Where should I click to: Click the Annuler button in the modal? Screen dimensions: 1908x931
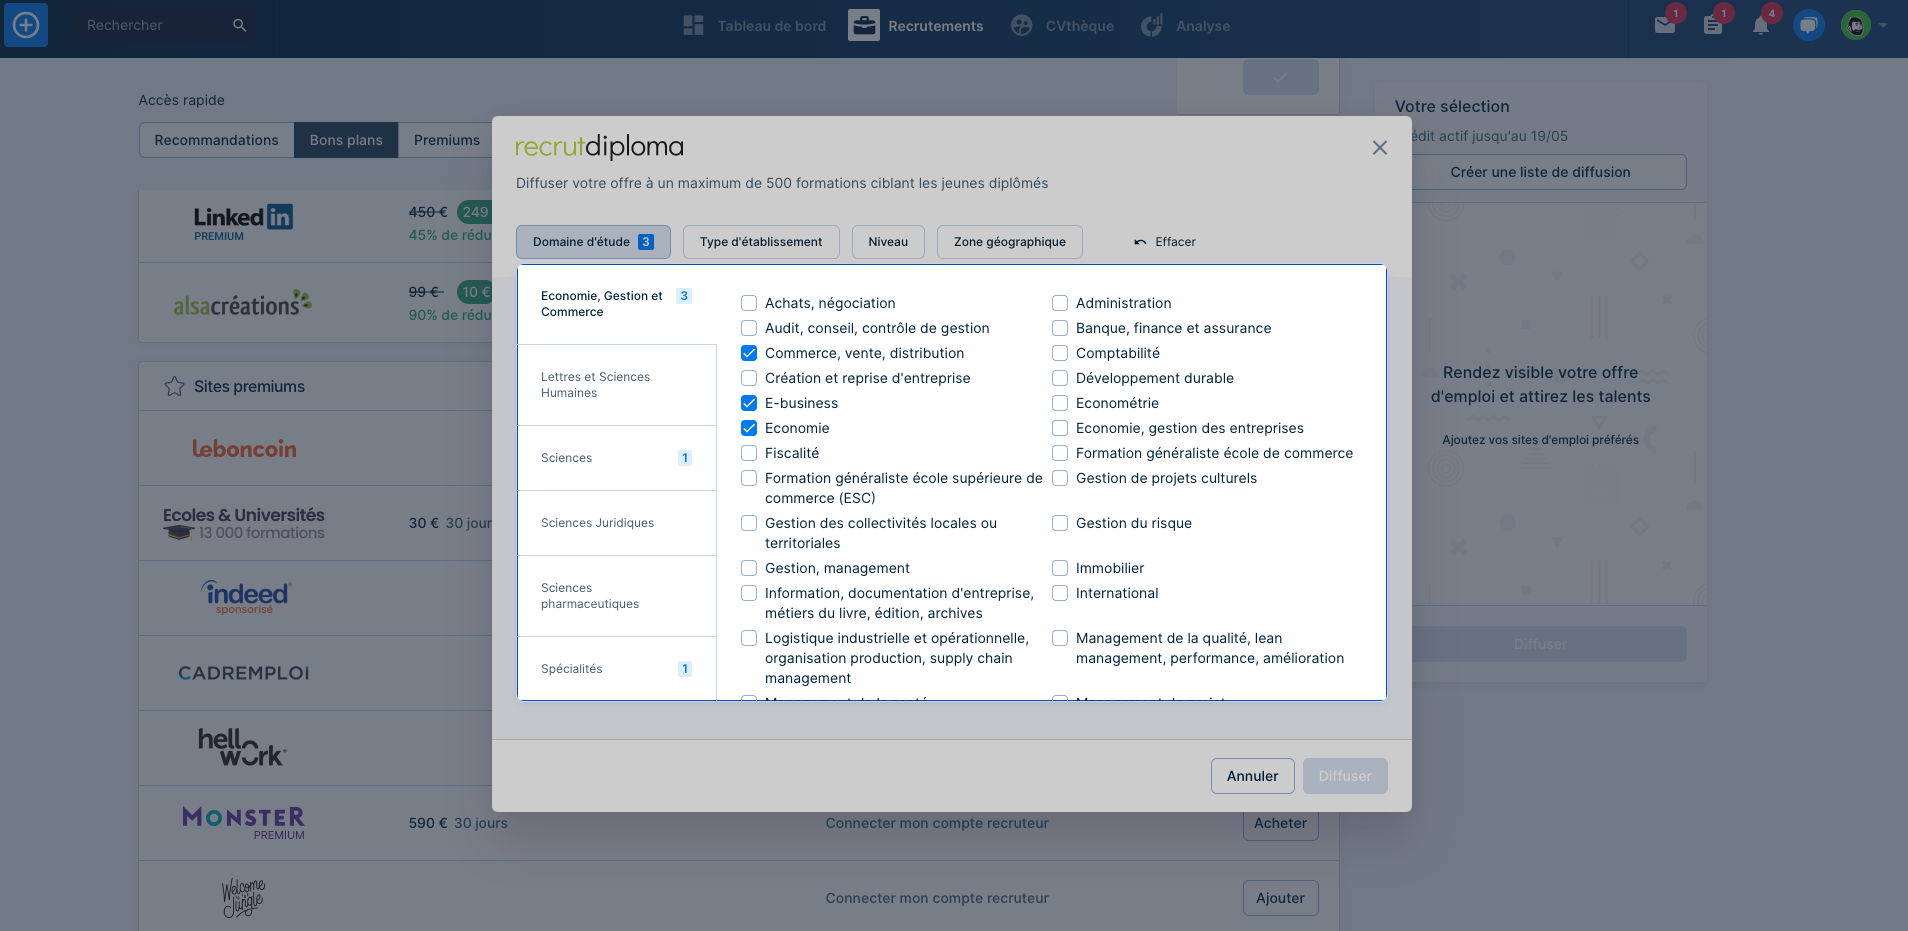[x=1252, y=775]
